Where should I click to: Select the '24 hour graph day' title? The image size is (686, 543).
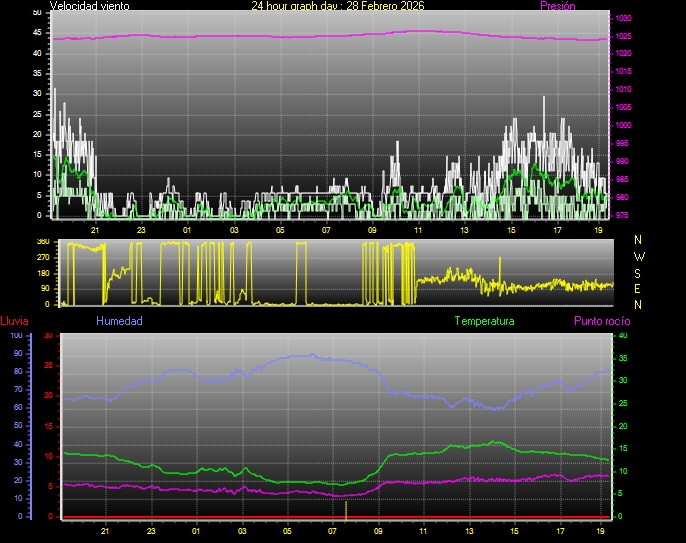coord(337,6)
